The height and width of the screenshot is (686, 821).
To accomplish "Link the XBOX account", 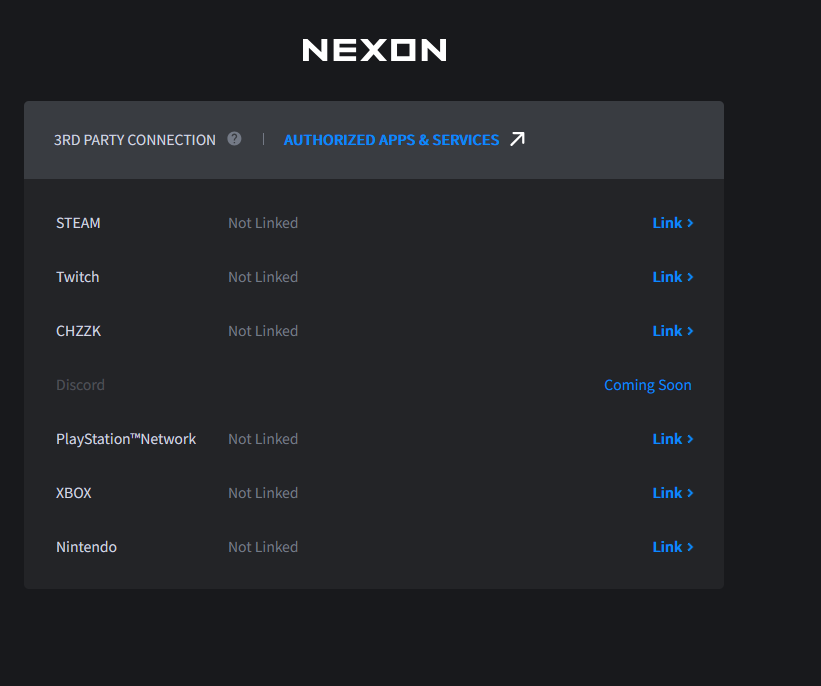I will point(672,493).
